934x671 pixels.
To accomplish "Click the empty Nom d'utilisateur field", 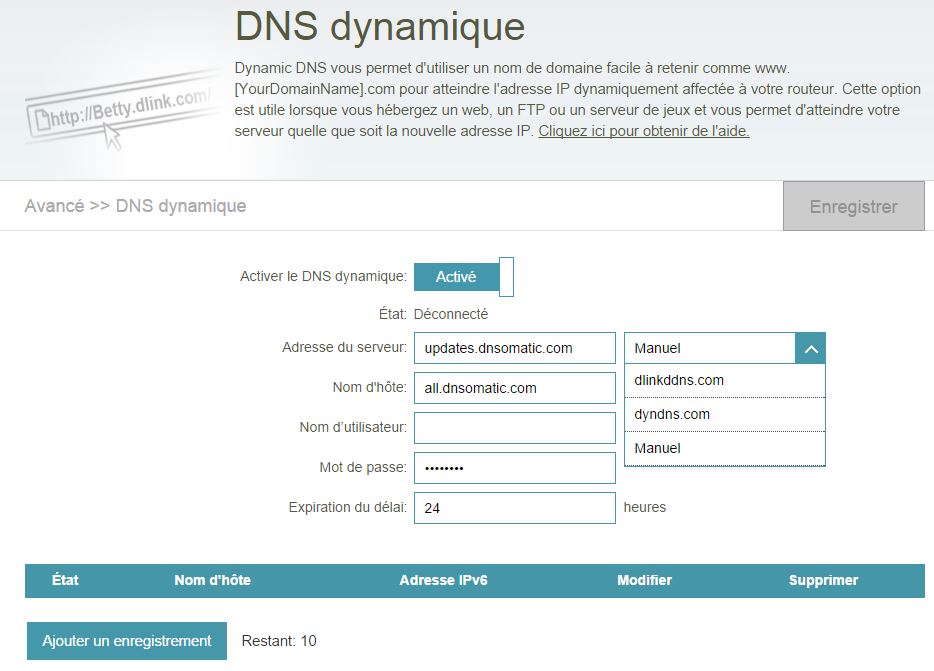I will click(x=514, y=428).
